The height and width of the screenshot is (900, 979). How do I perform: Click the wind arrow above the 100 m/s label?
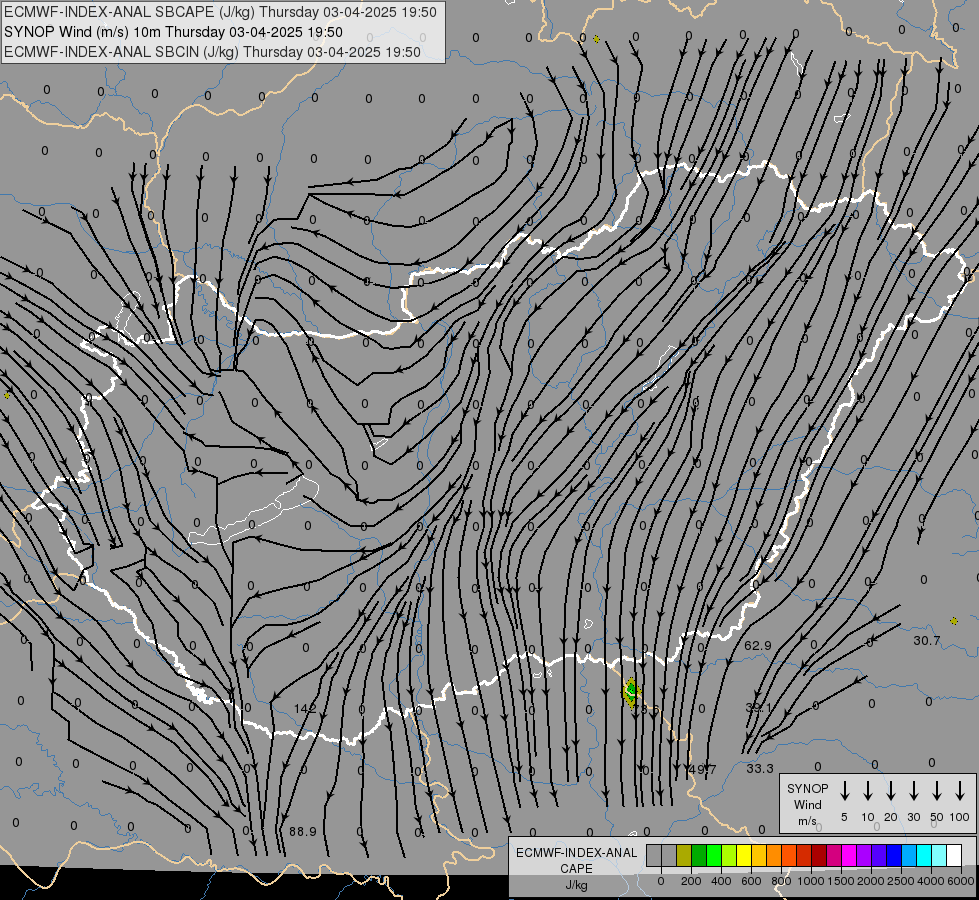click(960, 791)
